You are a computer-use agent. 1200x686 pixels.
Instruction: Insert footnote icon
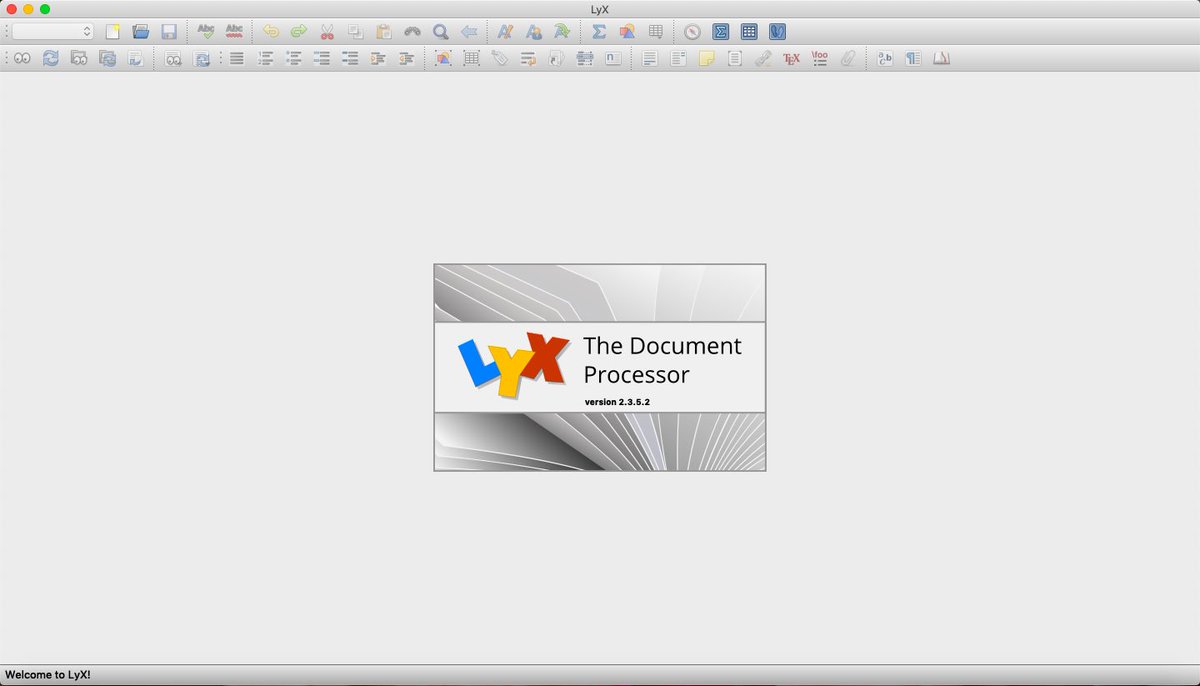tap(650, 59)
